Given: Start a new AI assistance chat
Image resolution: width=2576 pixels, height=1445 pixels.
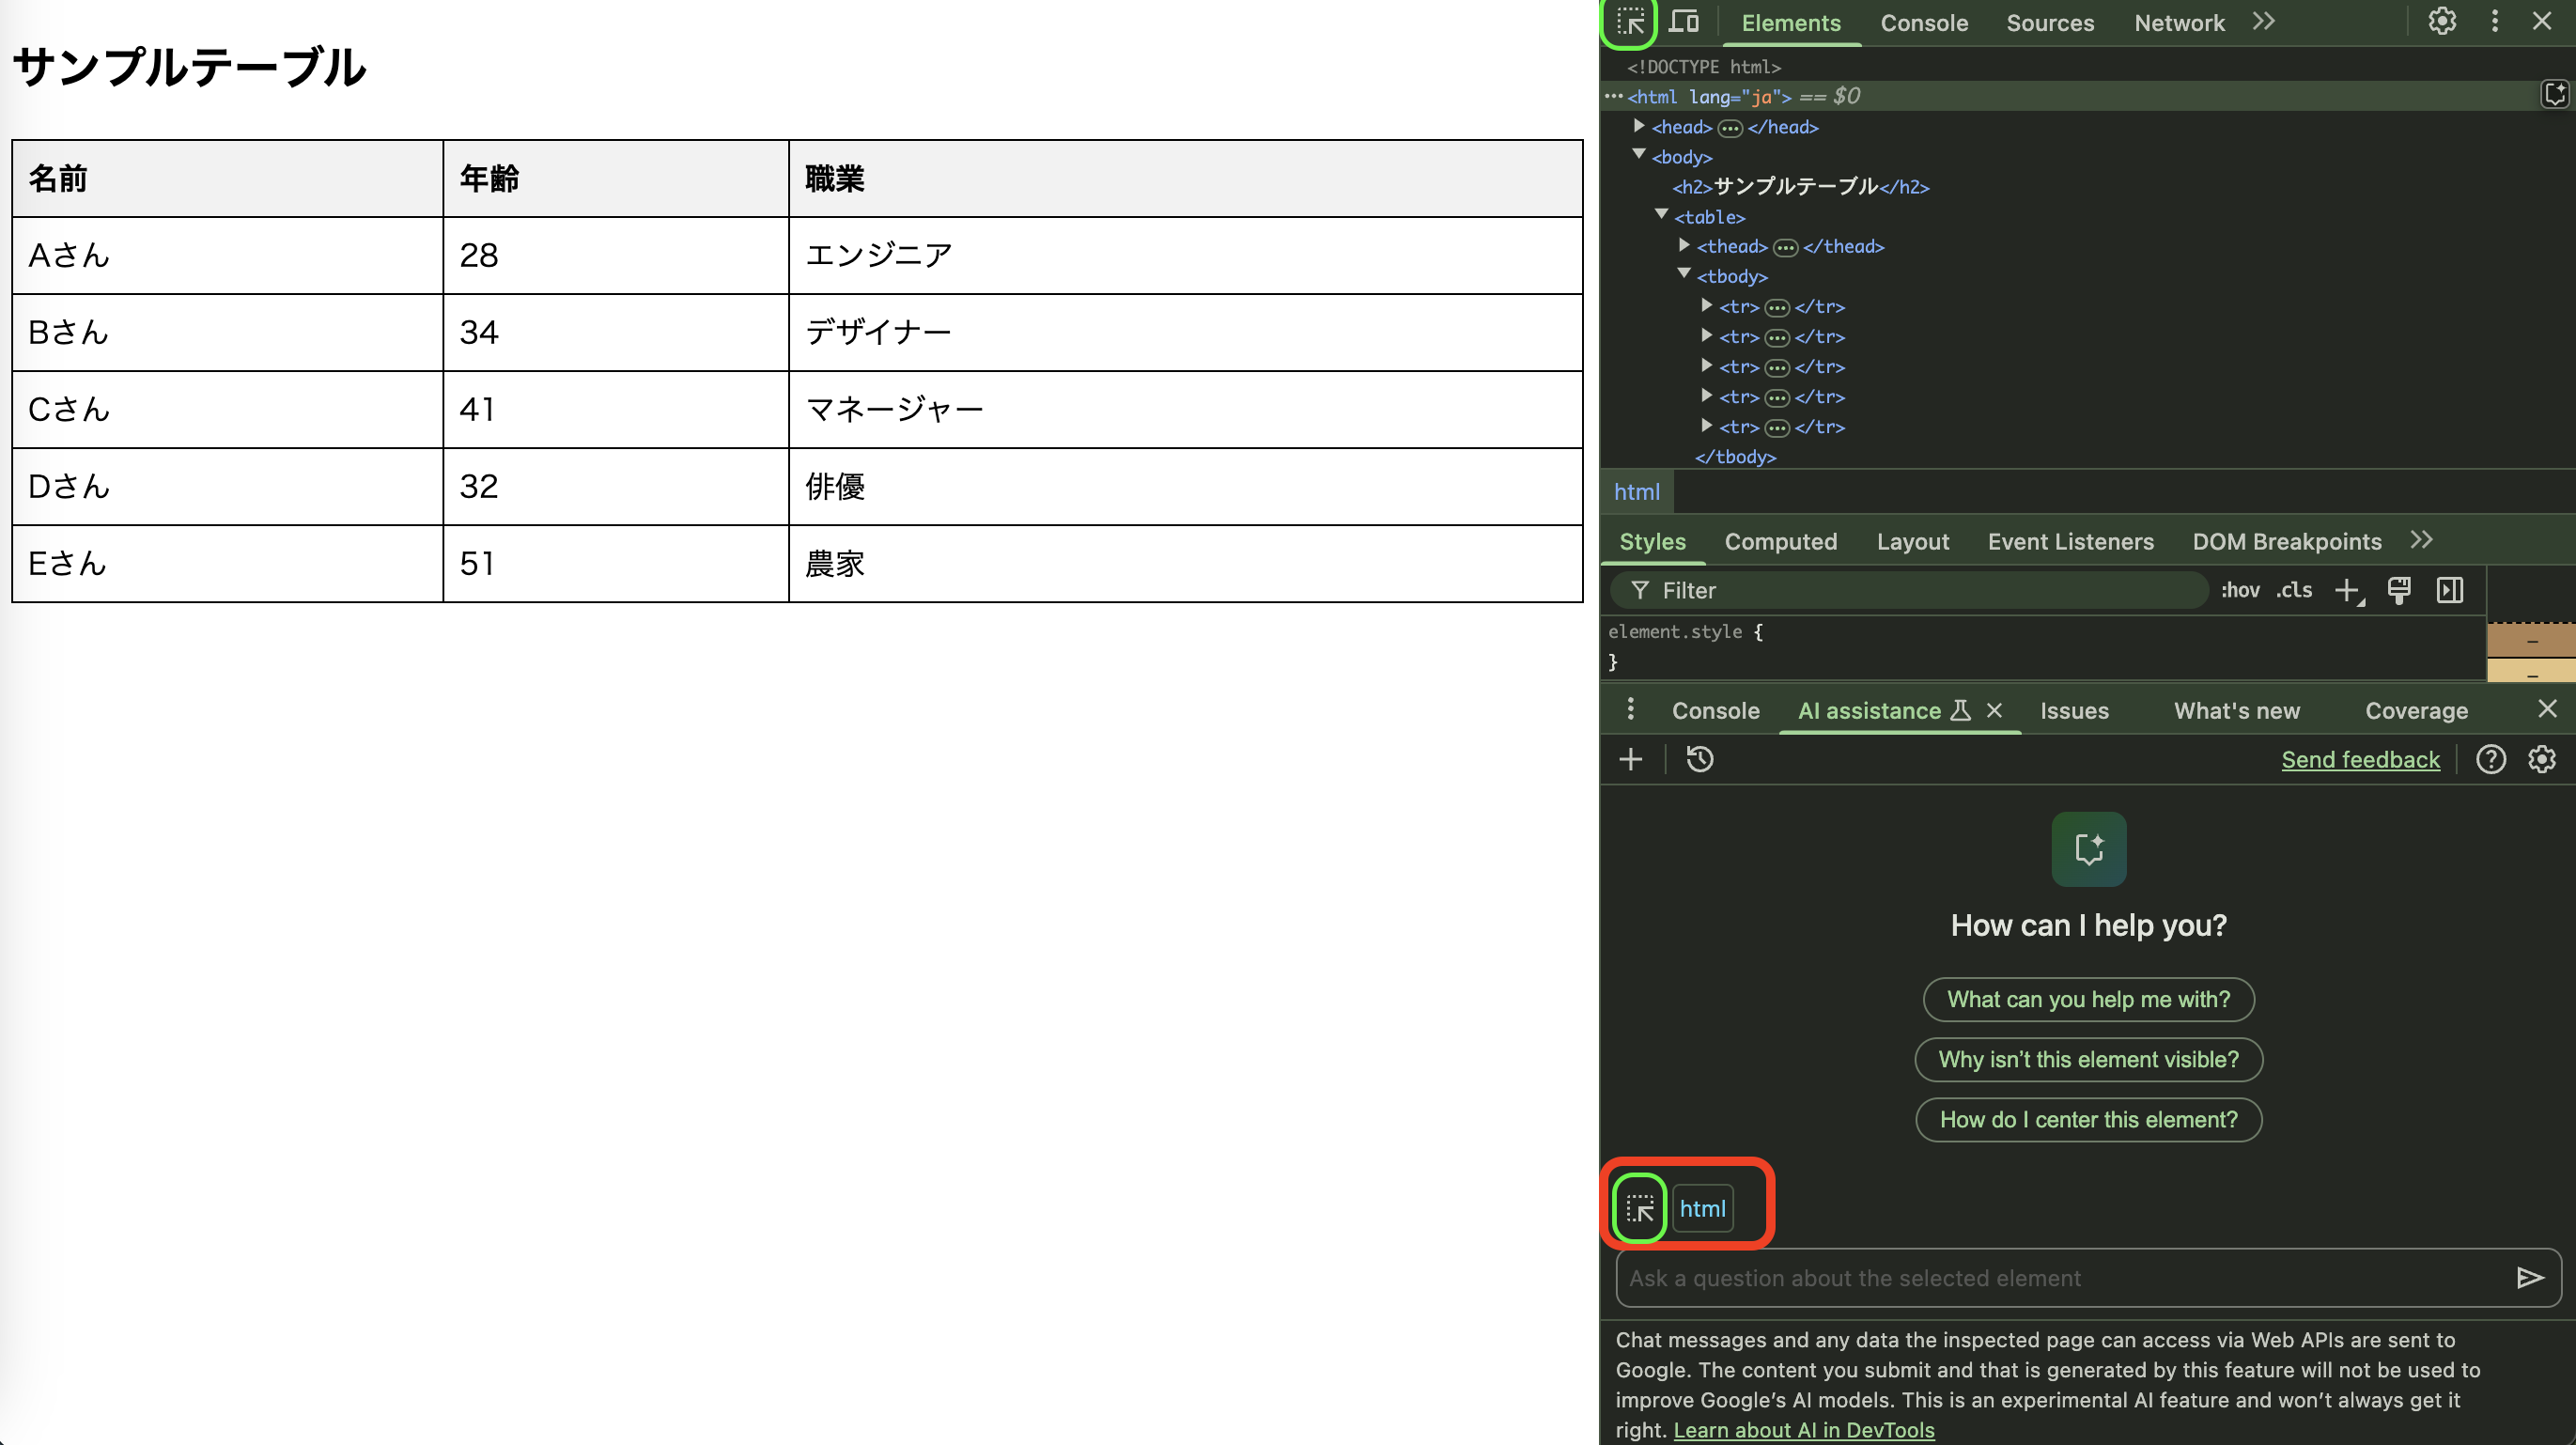Looking at the screenshot, I should [x=1630, y=759].
